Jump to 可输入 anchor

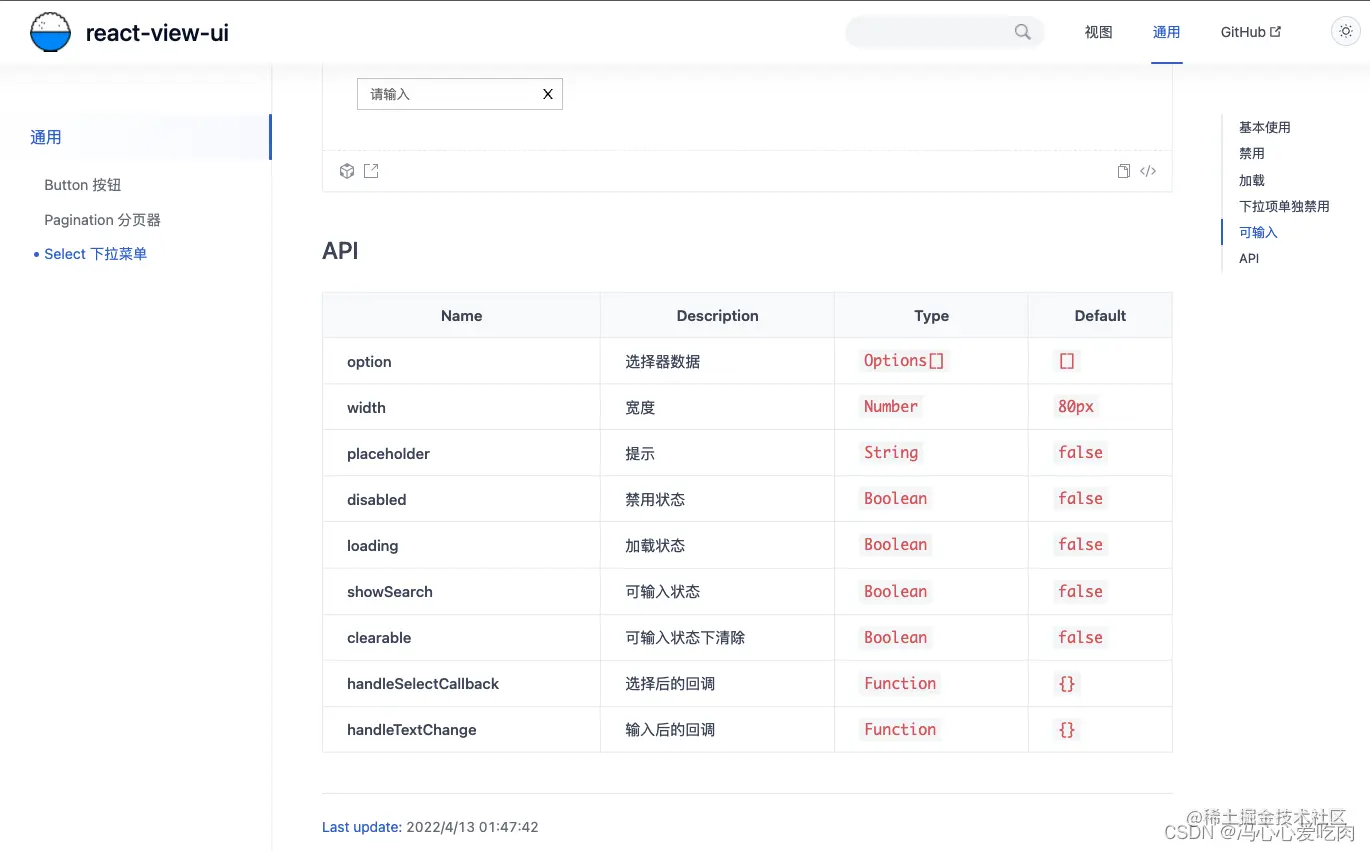click(x=1258, y=232)
